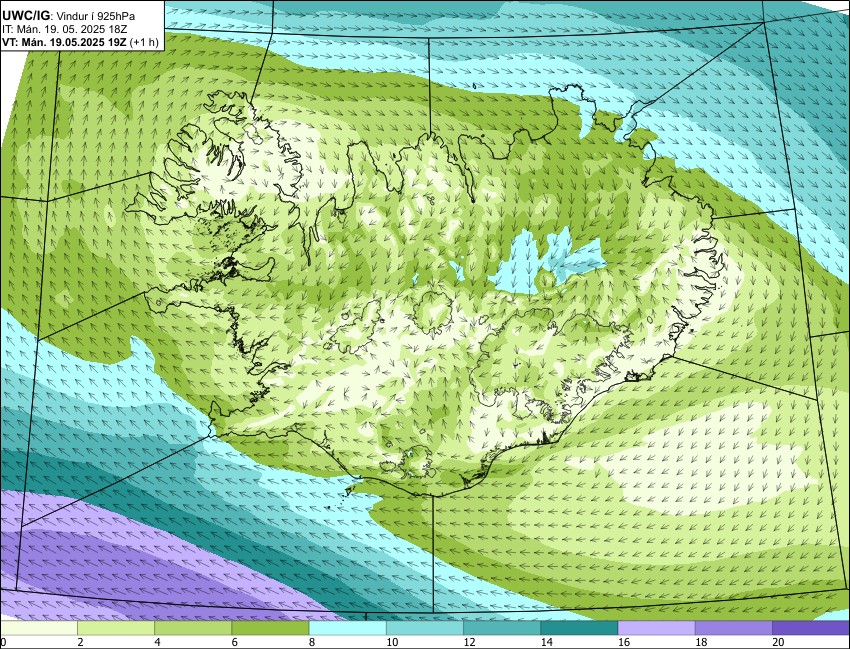The image size is (850, 649).
Task: Click the legend label '20'
Action: pos(778,642)
